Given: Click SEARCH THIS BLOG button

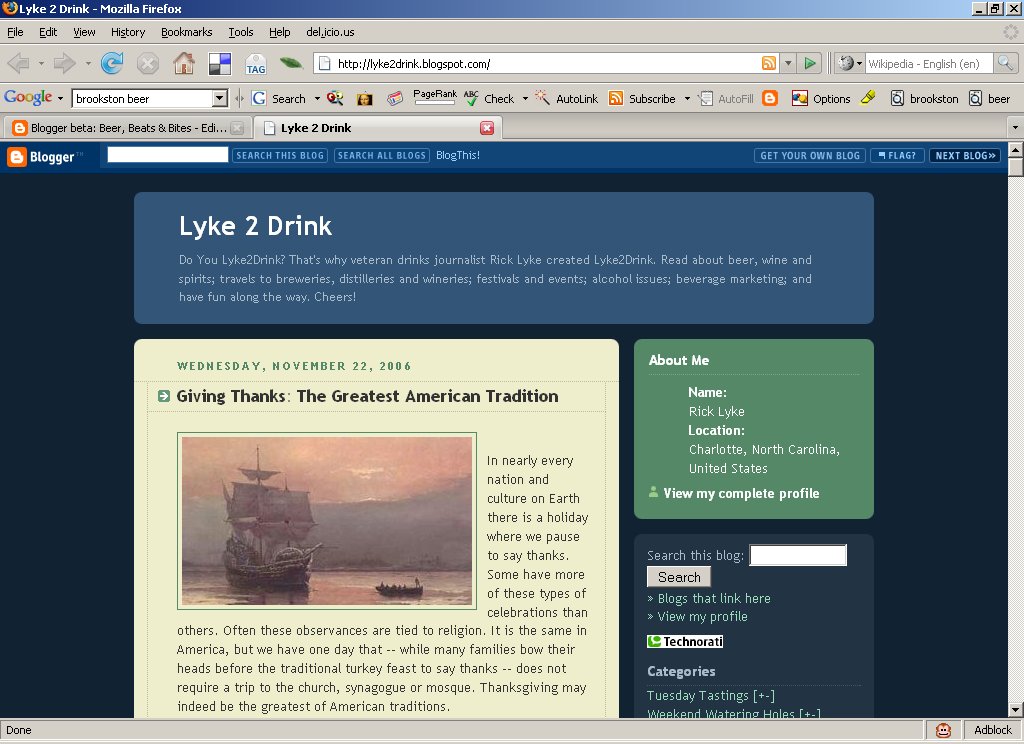Looking at the screenshot, I should (x=280, y=155).
